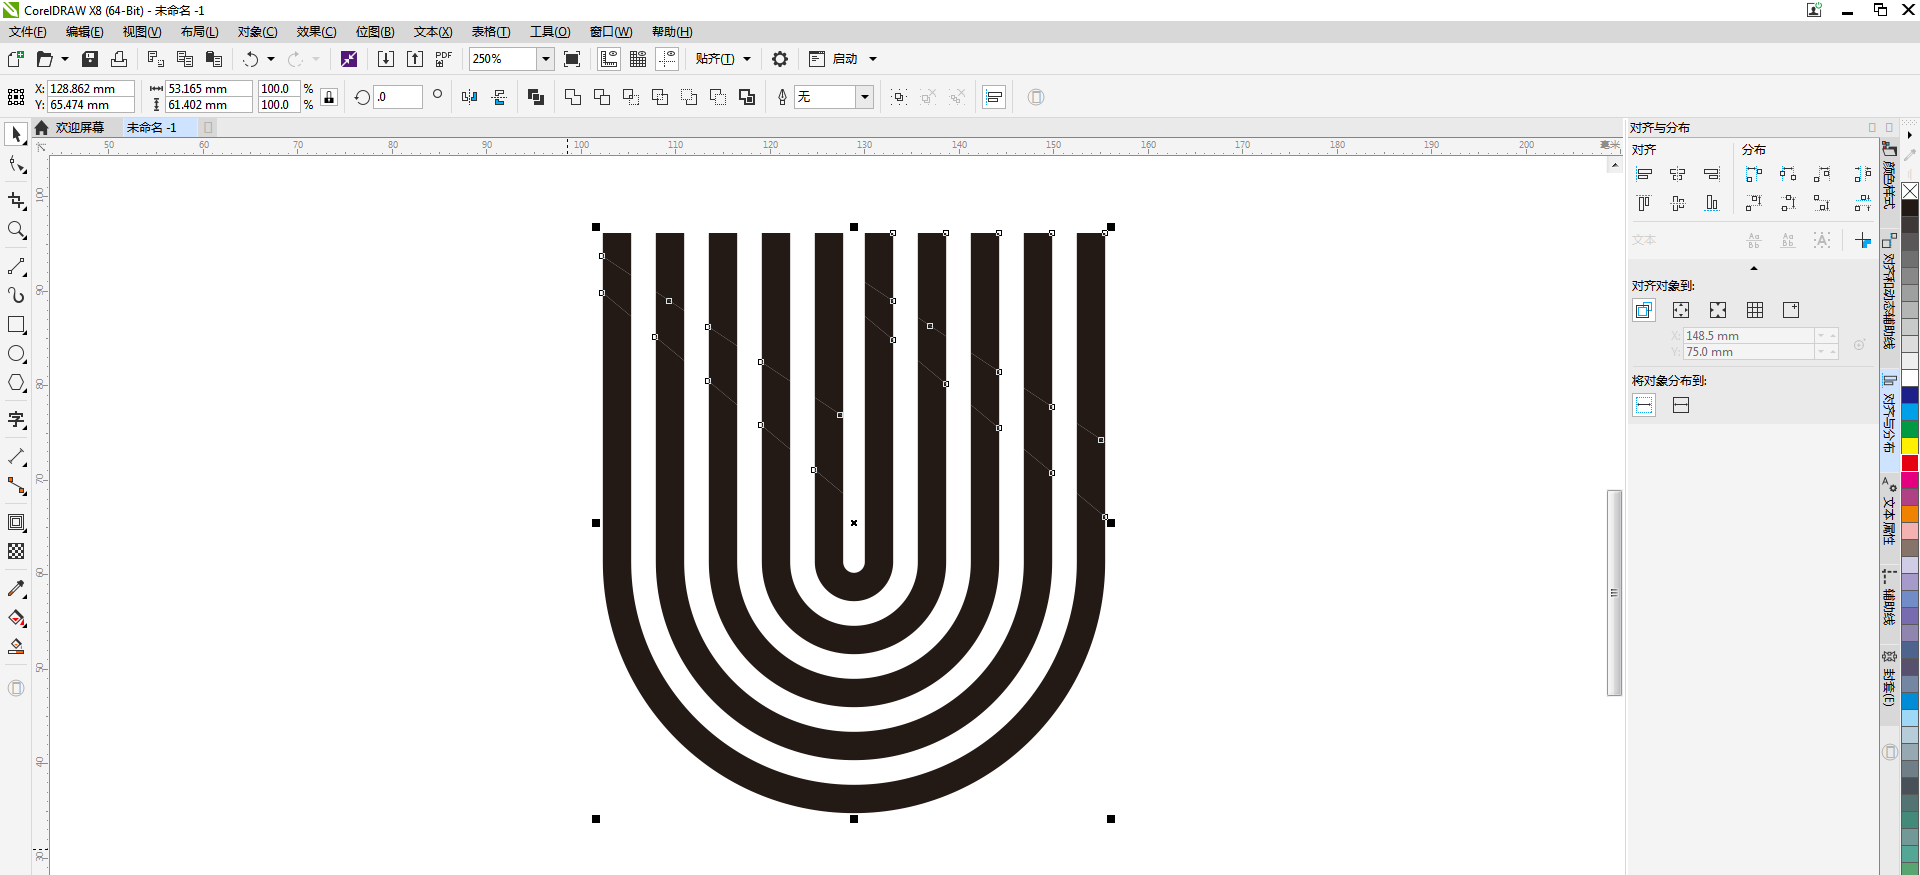Enable align to Page Center option

[x=1718, y=310]
